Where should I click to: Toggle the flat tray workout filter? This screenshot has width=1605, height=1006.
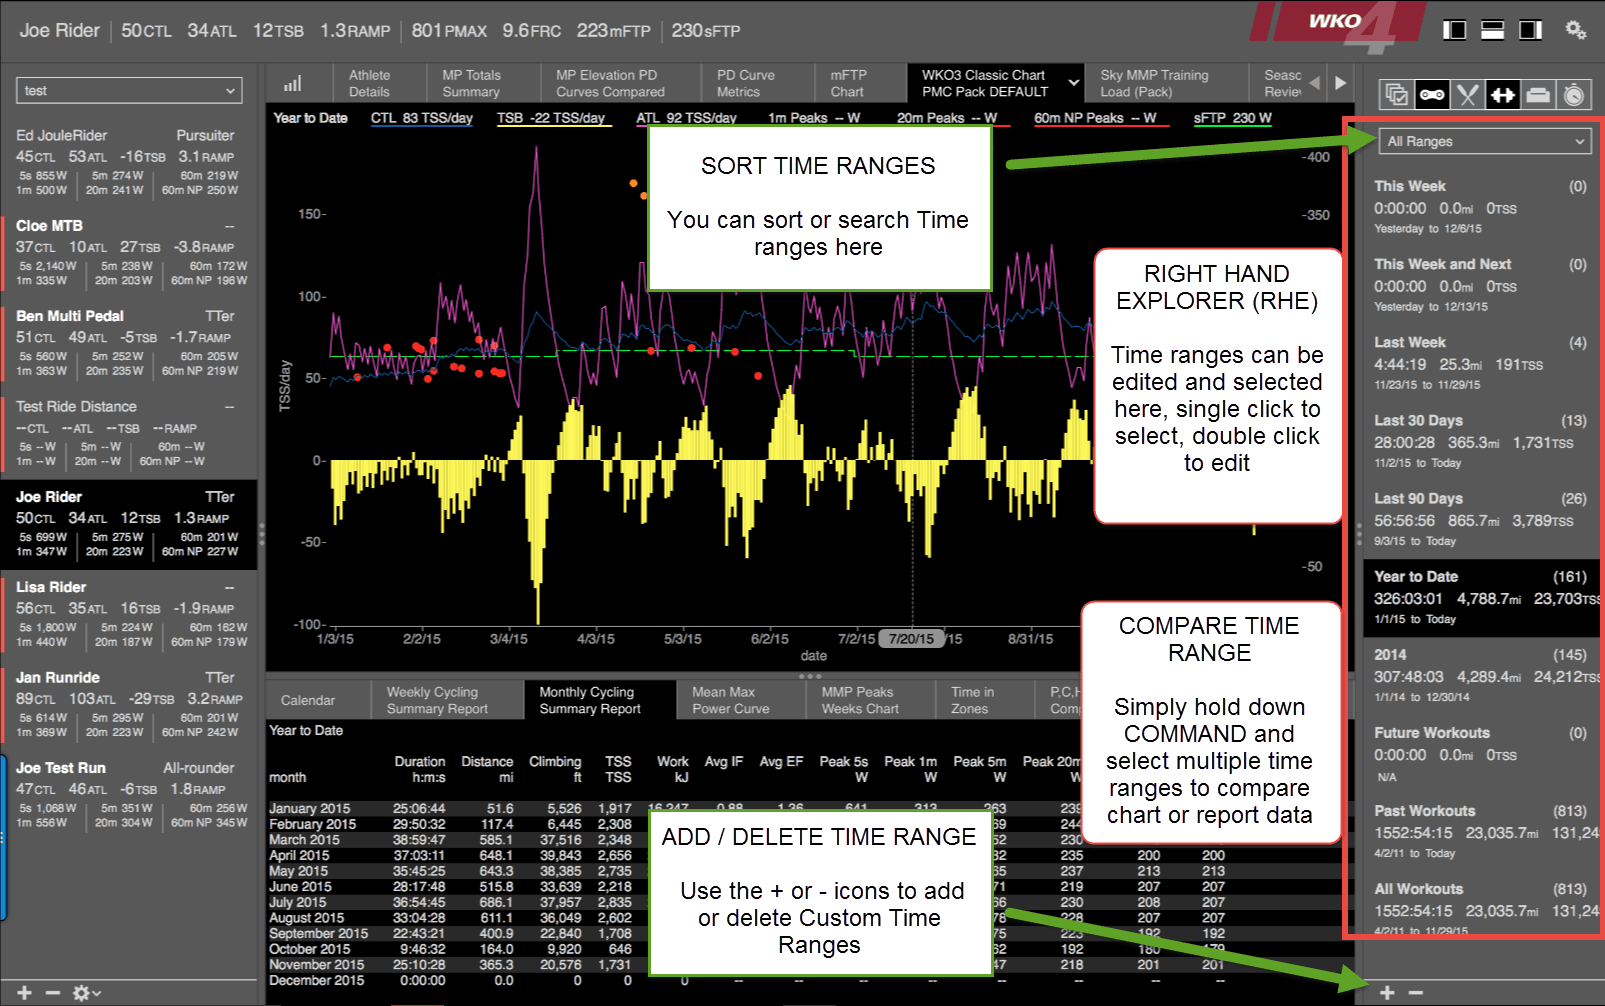(x=1538, y=95)
